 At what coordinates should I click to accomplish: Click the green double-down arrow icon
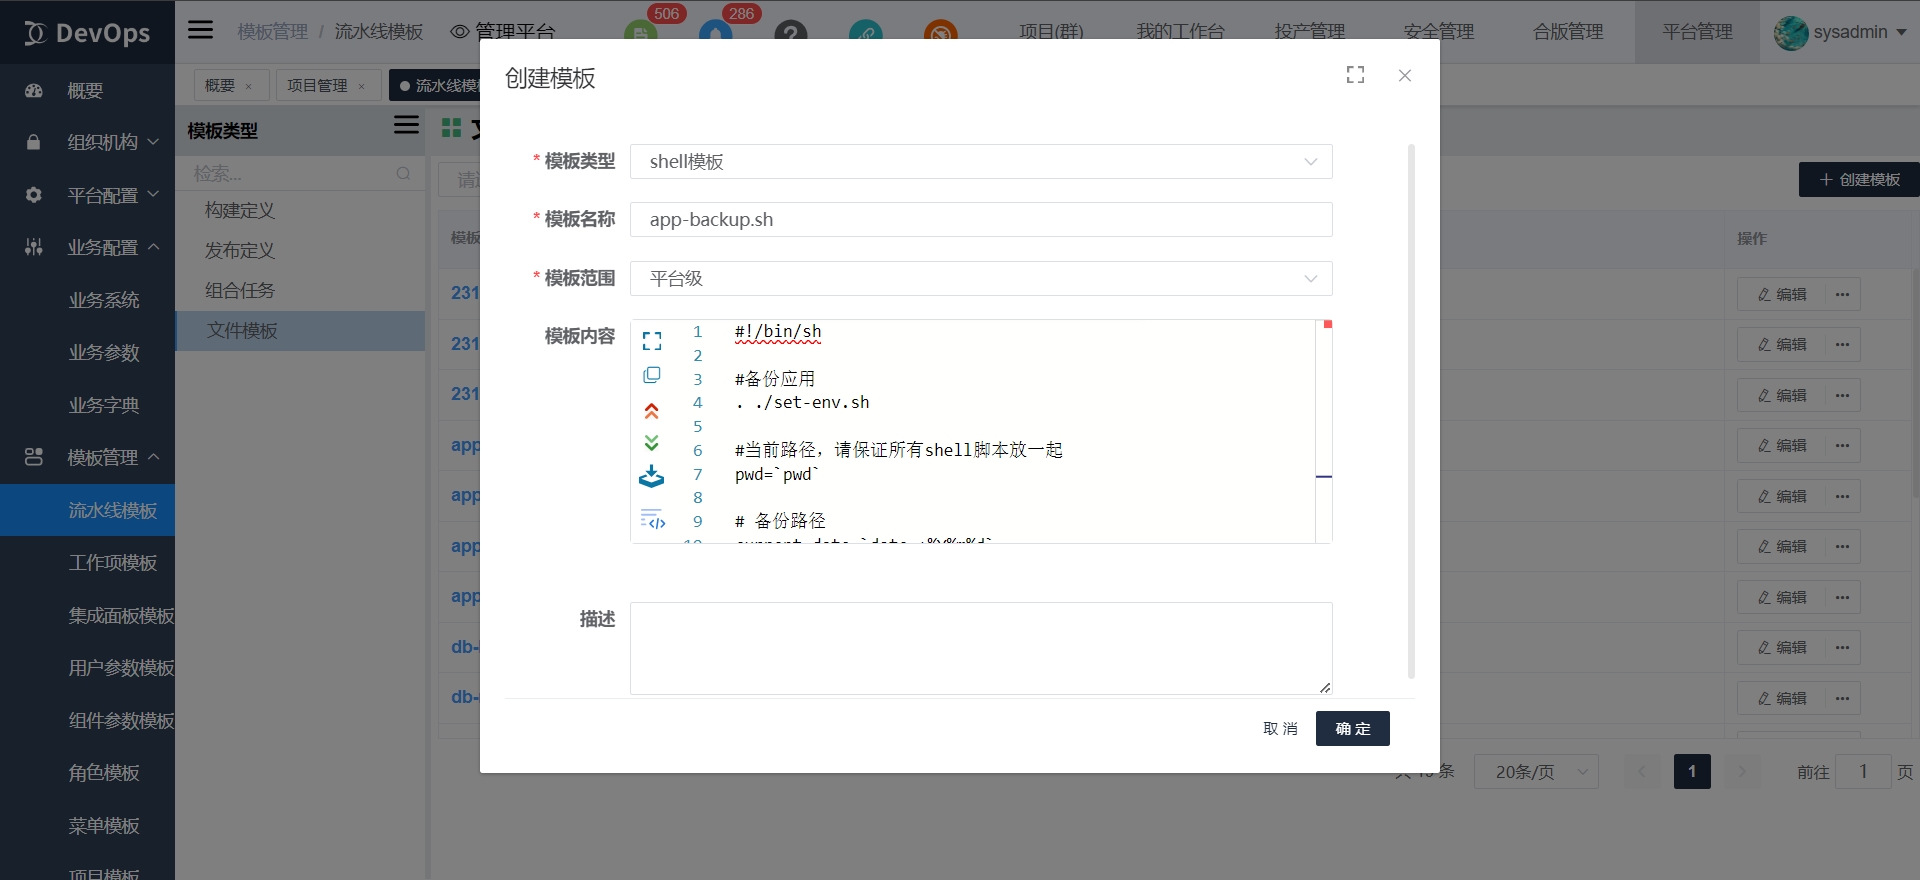coord(652,443)
